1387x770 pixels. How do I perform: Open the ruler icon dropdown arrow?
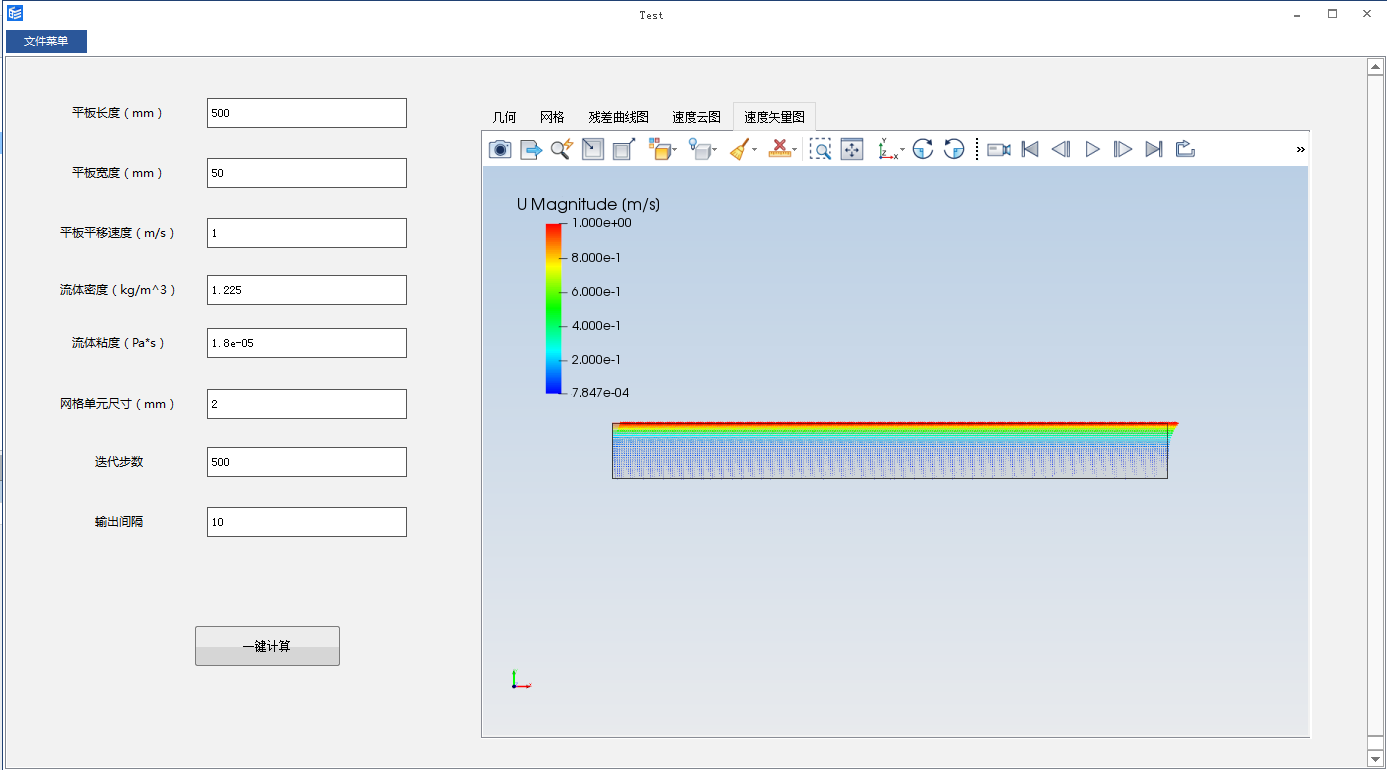795,150
